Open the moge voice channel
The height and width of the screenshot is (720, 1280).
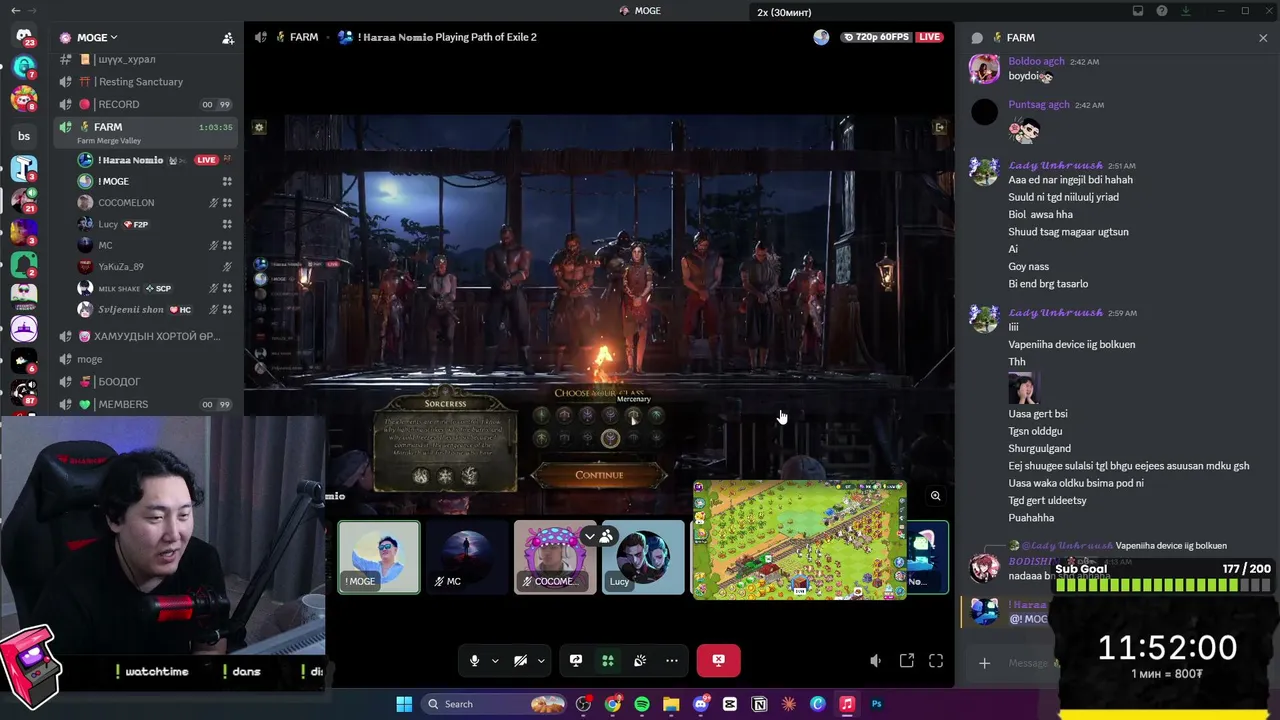click(143, 359)
